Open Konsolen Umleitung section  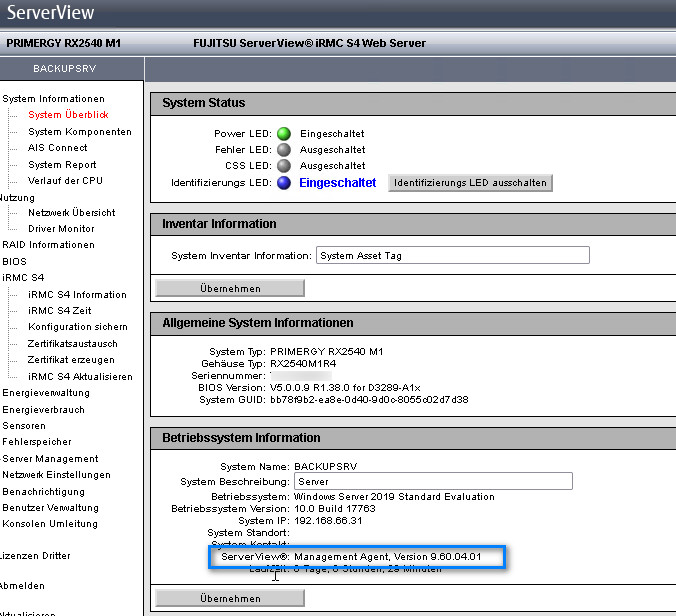tap(50, 524)
